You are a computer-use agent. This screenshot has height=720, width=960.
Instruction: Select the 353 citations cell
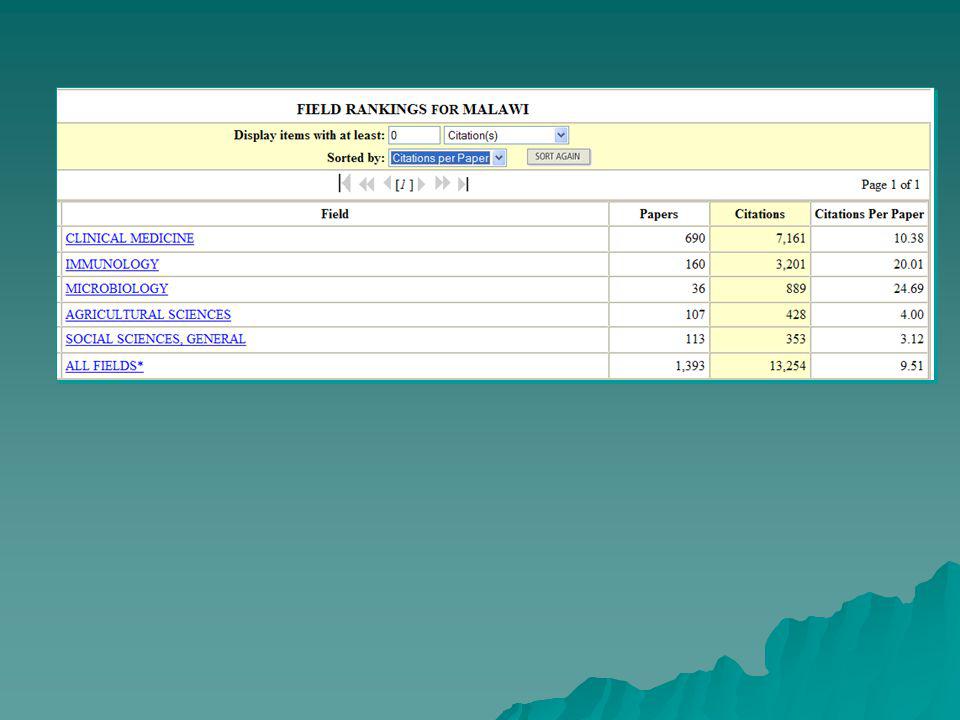click(x=760, y=339)
